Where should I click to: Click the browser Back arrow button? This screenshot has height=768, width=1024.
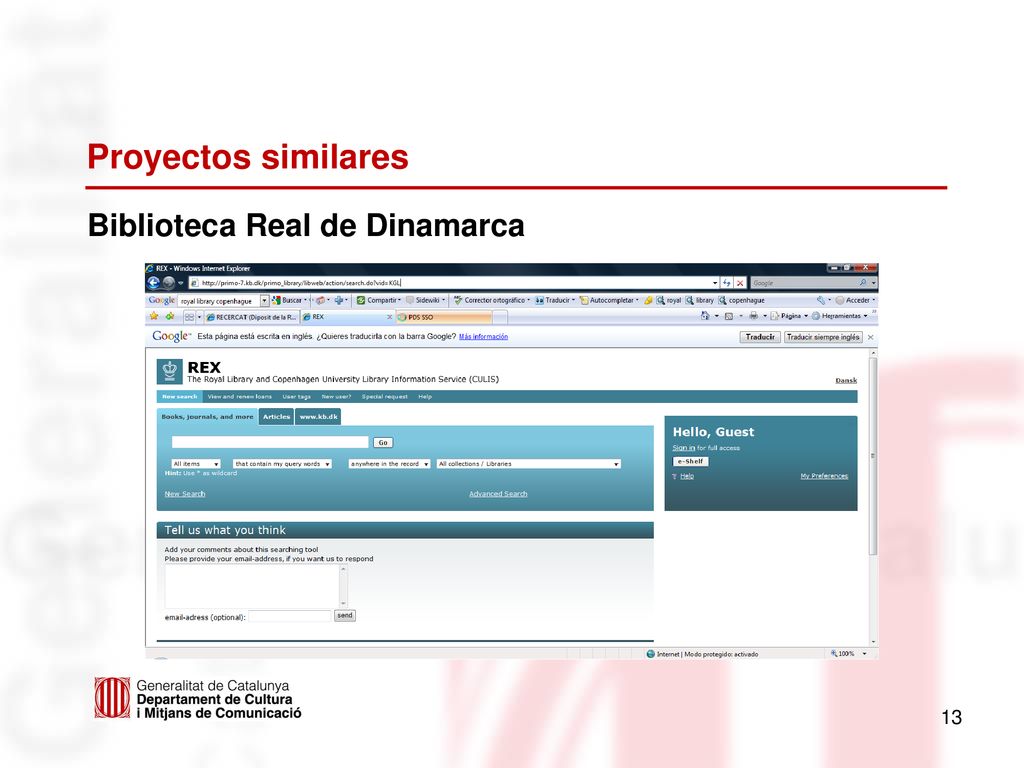tap(153, 283)
